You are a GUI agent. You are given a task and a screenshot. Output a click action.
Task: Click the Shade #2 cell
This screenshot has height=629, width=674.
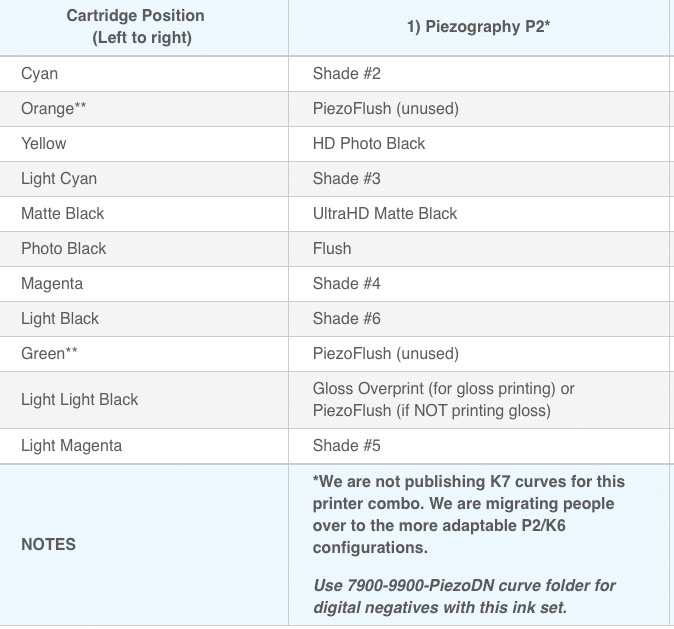coord(346,74)
